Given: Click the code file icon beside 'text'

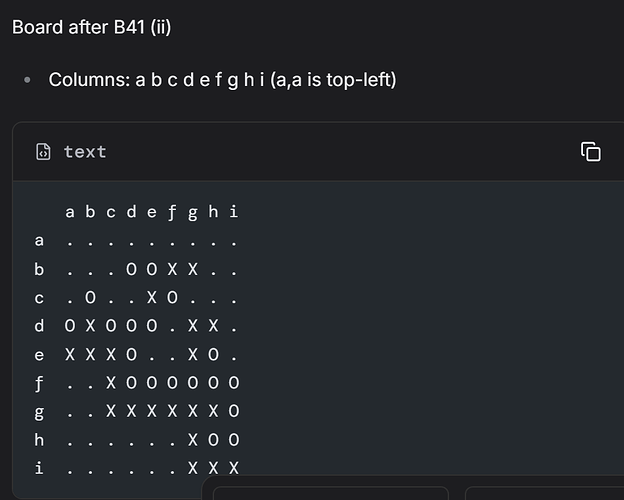Looking at the screenshot, I should pos(43,152).
